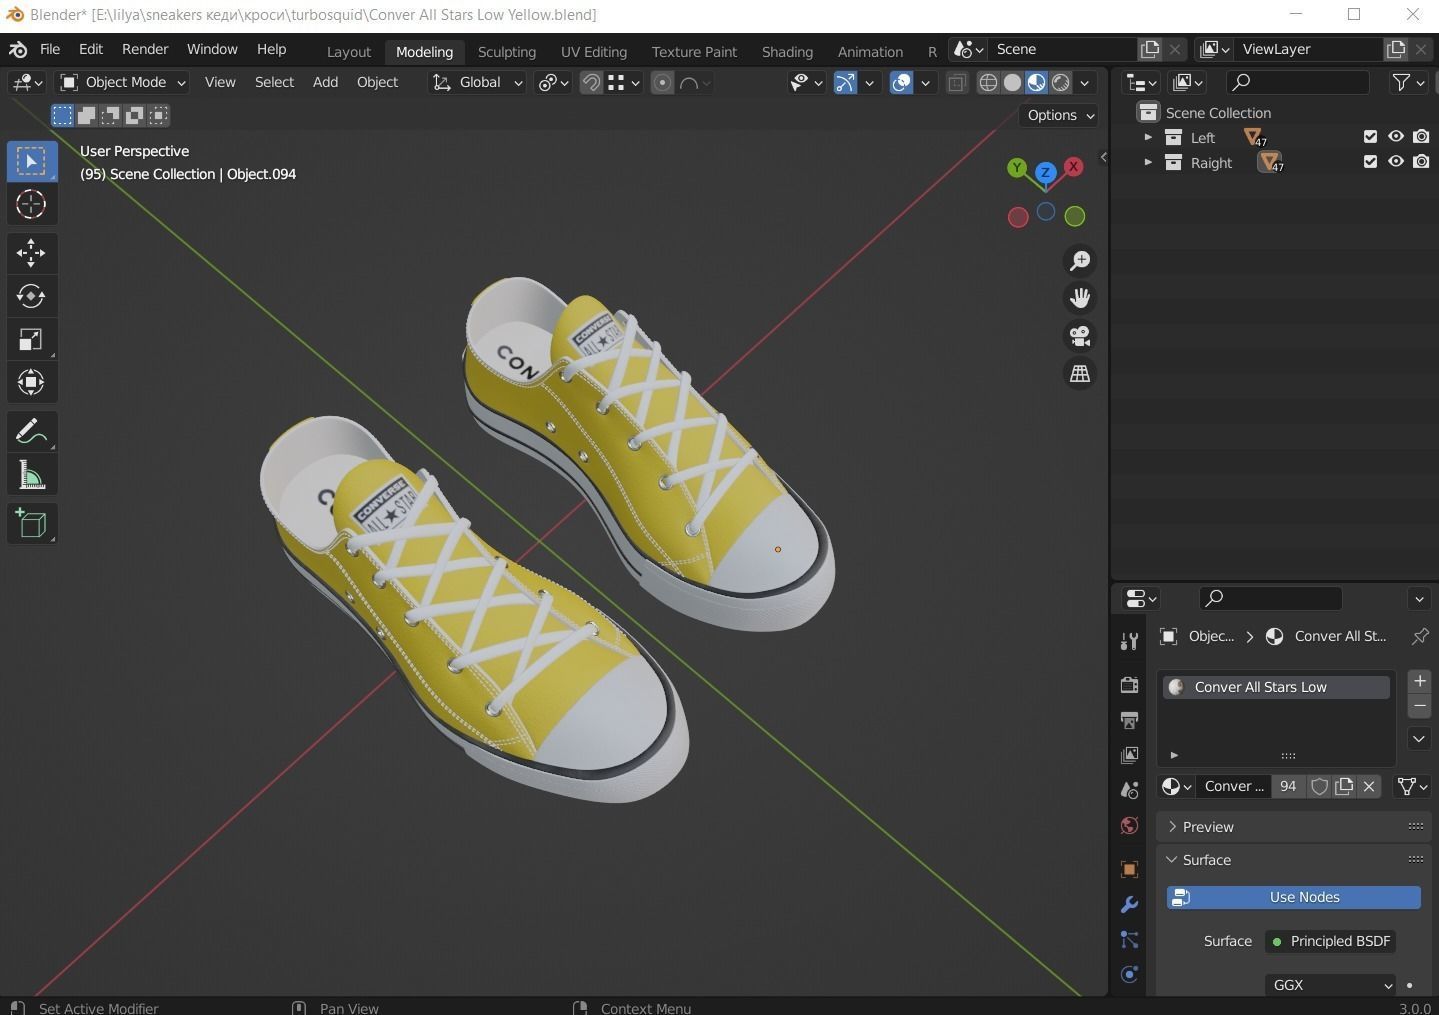Viewport: 1439px width, 1015px height.
Task: Open World properties tab
Action: point(1129,825)
